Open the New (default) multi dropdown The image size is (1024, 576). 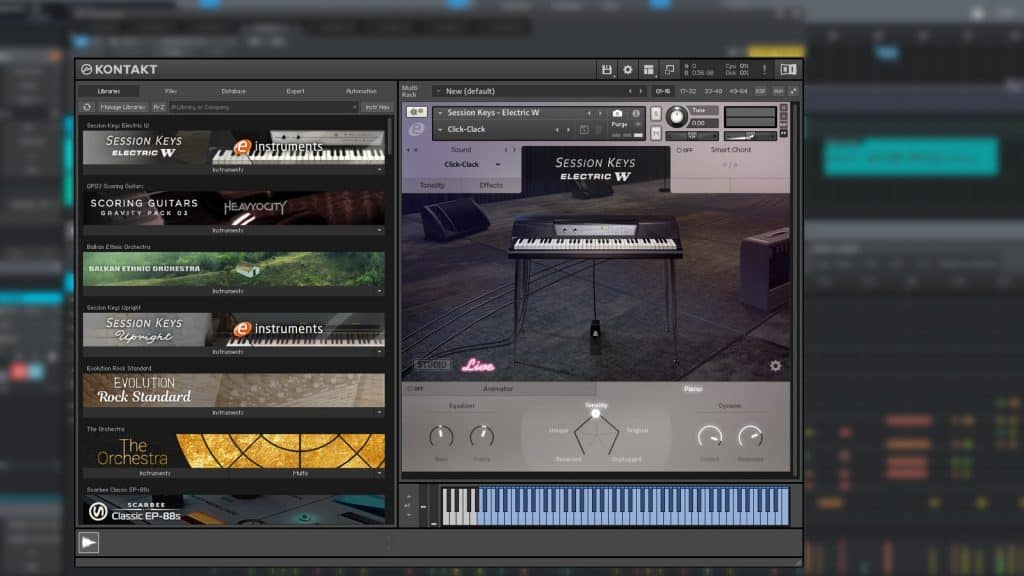438,91
